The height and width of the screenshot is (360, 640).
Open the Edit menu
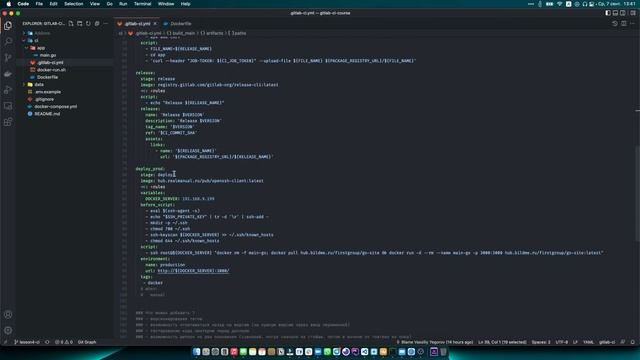point(53,4)
